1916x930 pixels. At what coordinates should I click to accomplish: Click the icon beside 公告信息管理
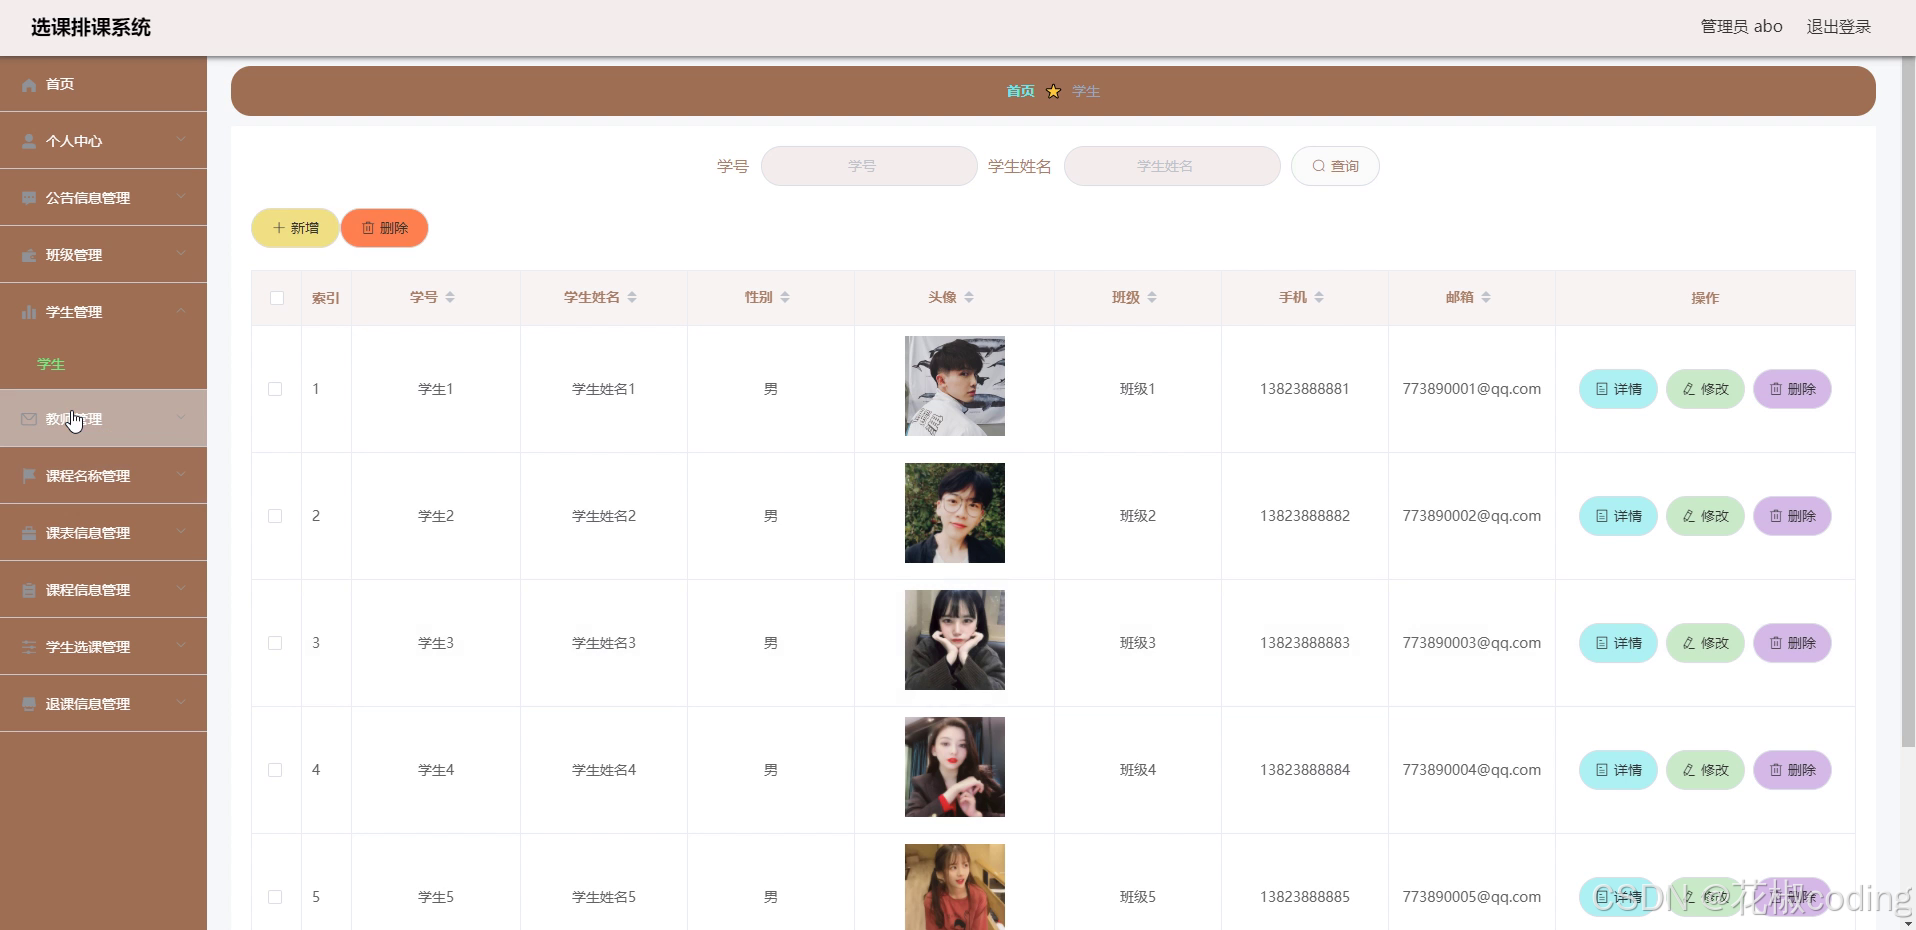(x=29, y=199)
